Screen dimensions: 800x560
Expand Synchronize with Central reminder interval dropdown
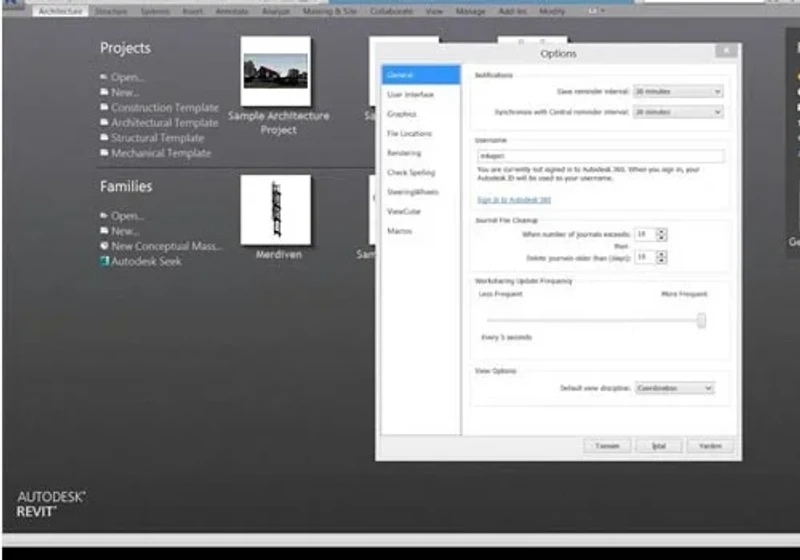pos(678,112)
